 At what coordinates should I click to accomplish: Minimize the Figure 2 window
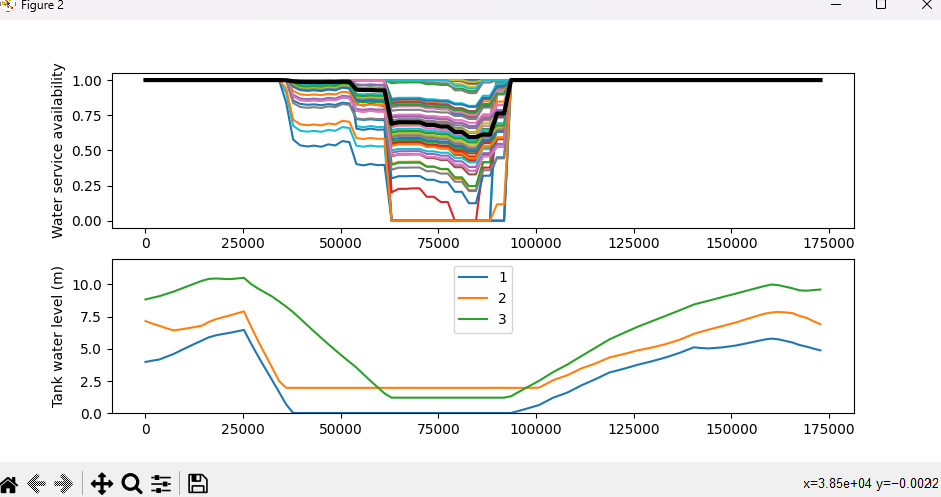835,5
